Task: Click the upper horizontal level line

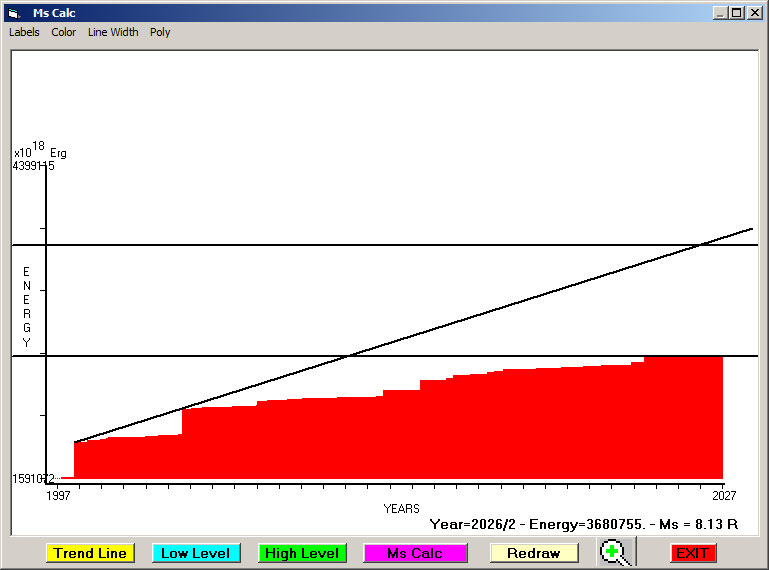Action: click(300, 245)
